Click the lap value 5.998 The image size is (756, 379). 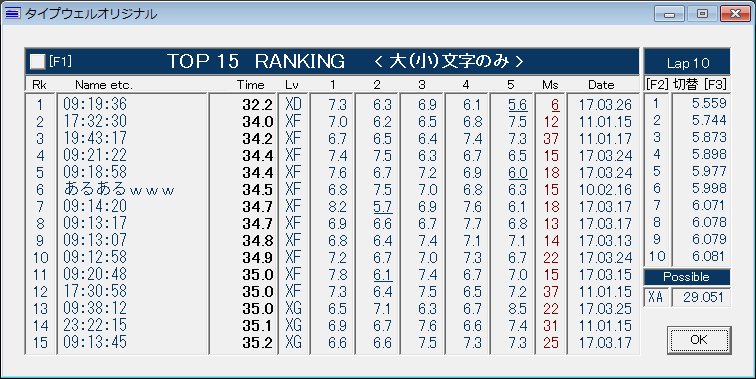pos(709,188)
